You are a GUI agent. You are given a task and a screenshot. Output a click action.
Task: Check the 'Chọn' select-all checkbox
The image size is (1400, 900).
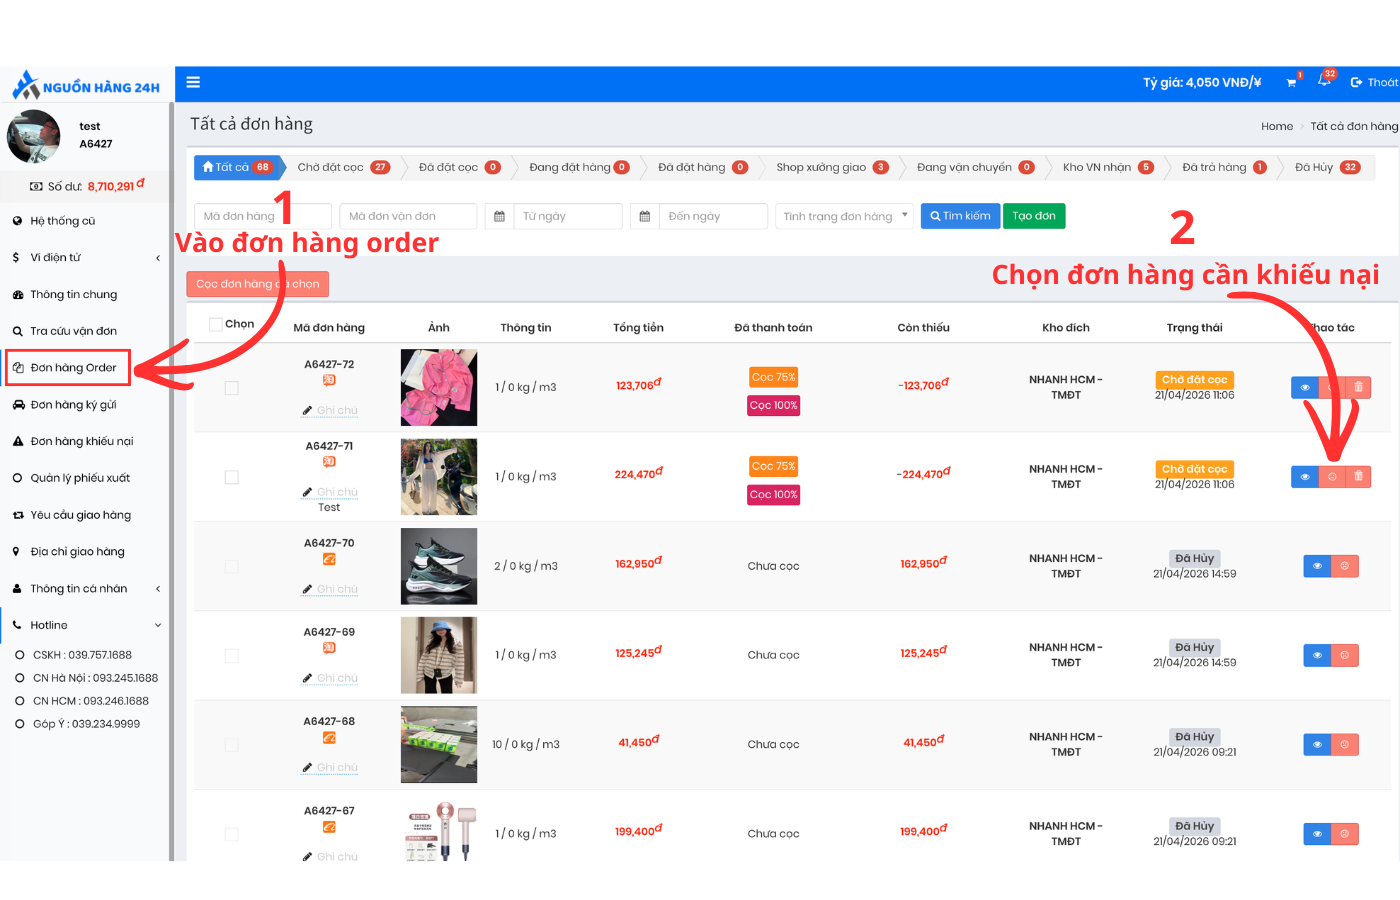pos(215,324)
